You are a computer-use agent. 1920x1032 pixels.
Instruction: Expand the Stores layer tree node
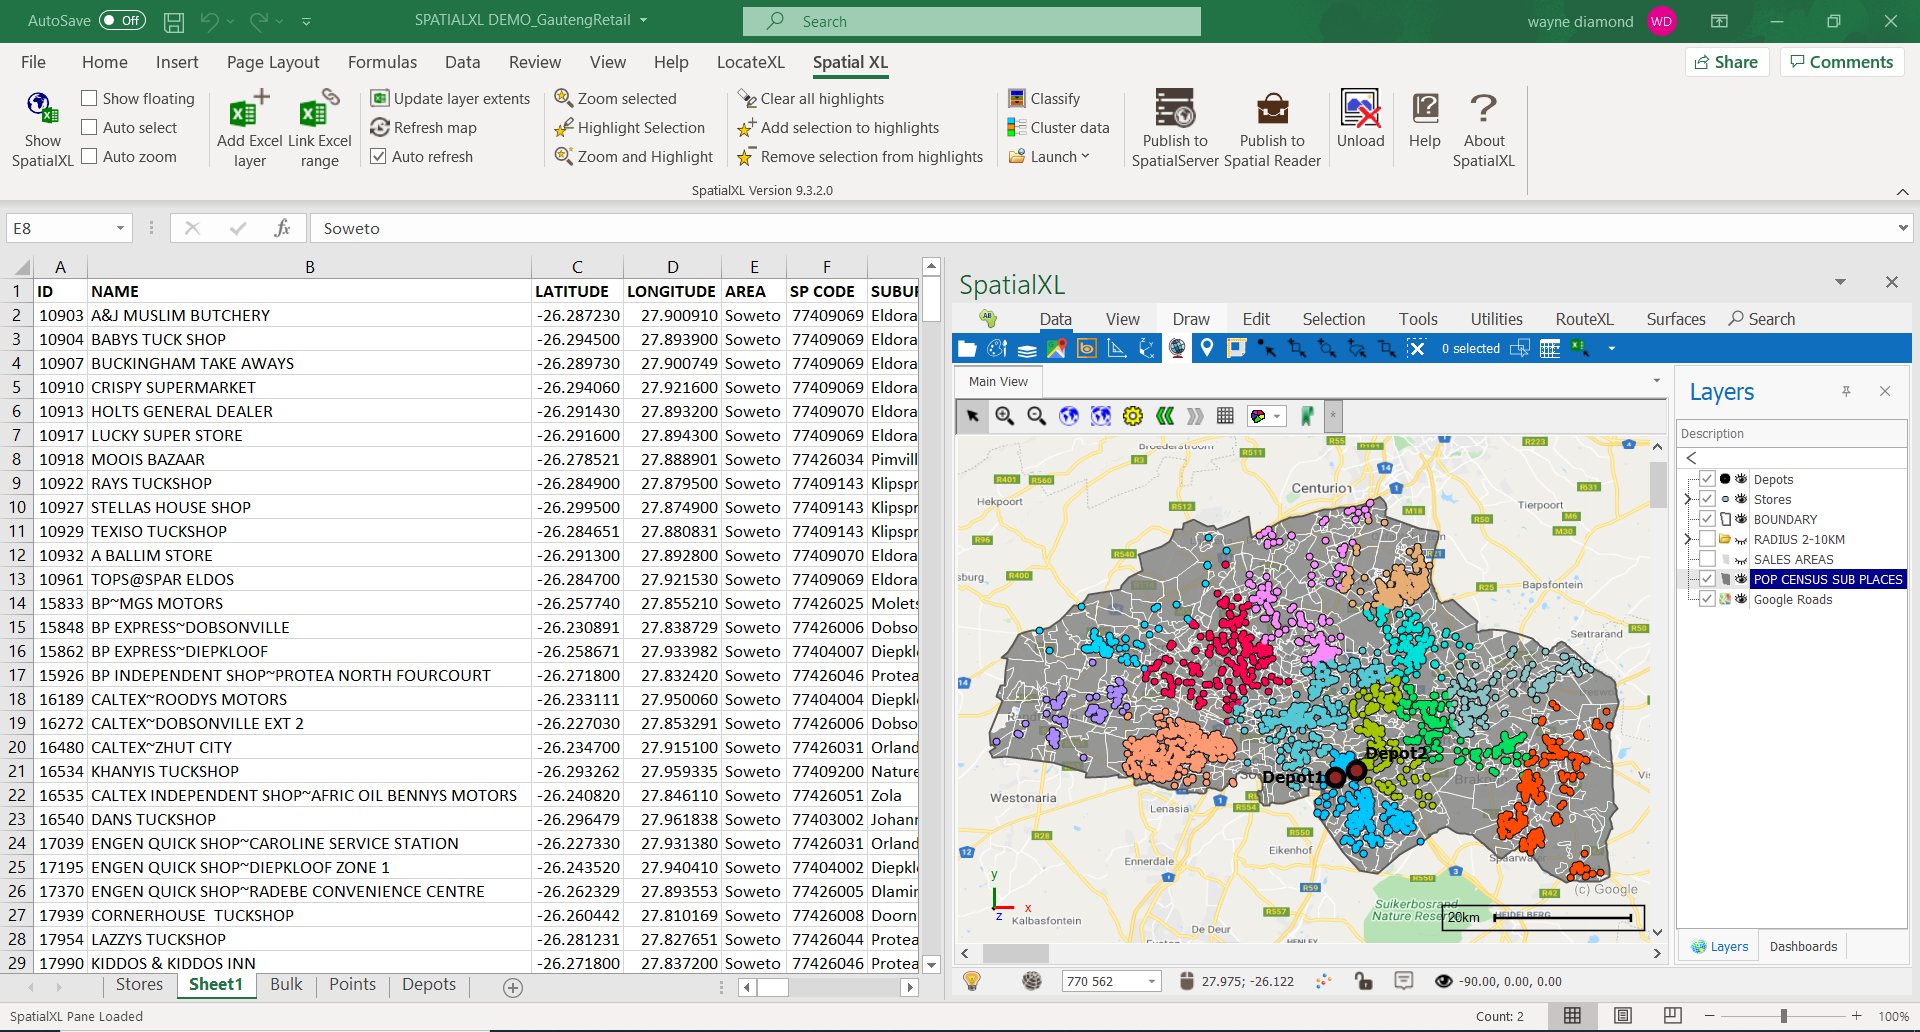1688,499
